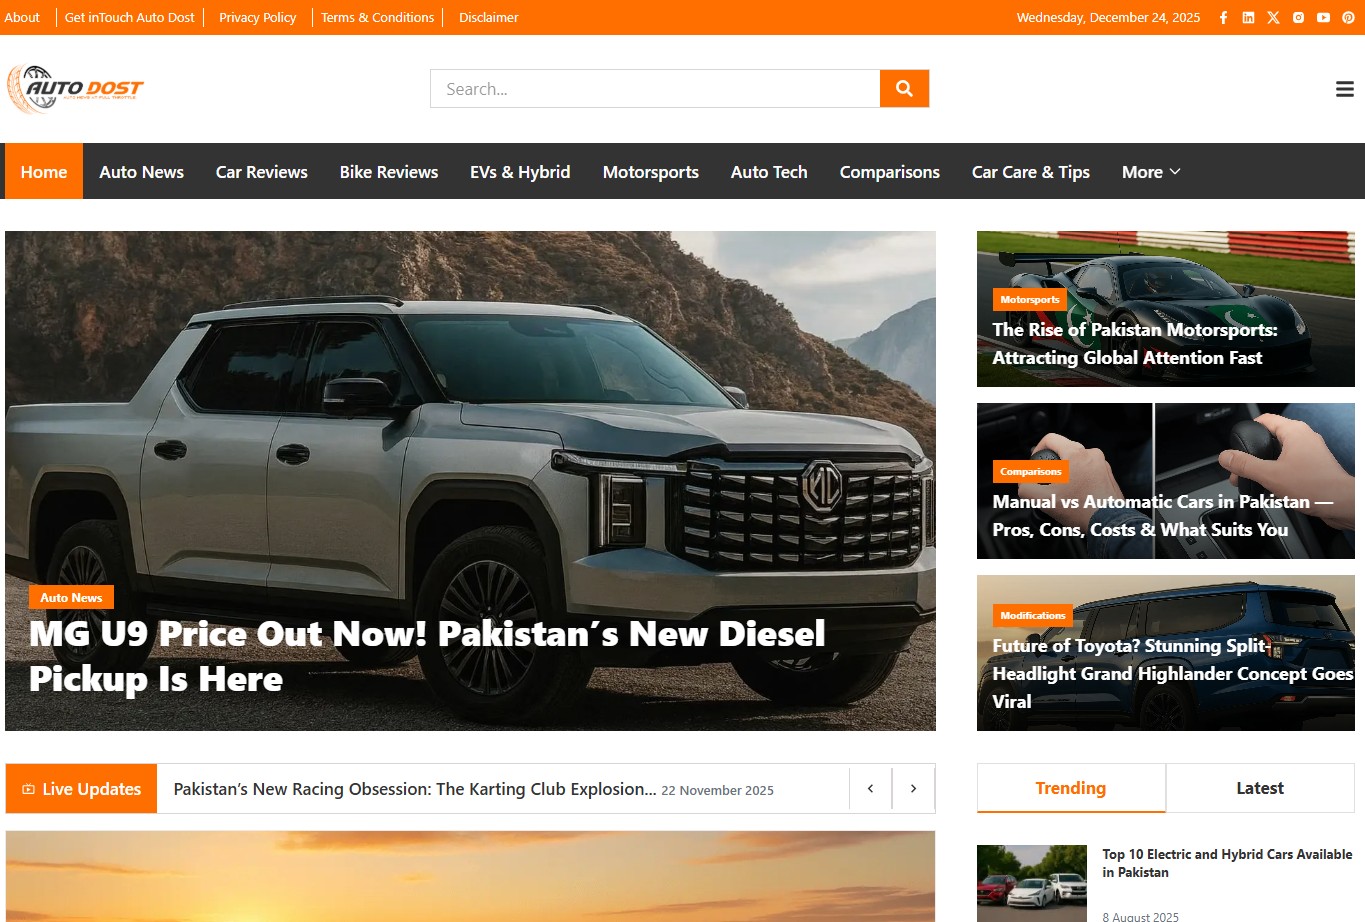Open Karting Club Explosion live update
This screenshot has height=922, width=1365.
coord(415,789)
